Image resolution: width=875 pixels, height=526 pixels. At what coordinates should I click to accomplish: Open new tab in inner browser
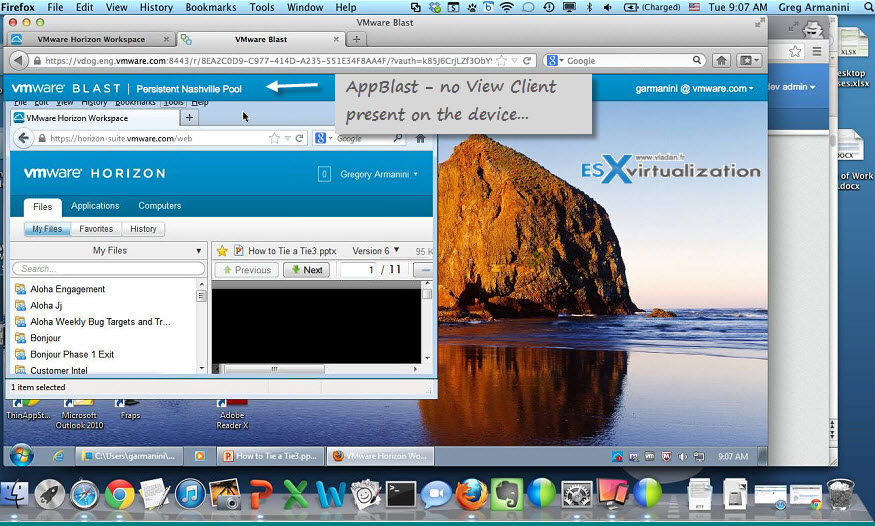(x=189, y=117)
